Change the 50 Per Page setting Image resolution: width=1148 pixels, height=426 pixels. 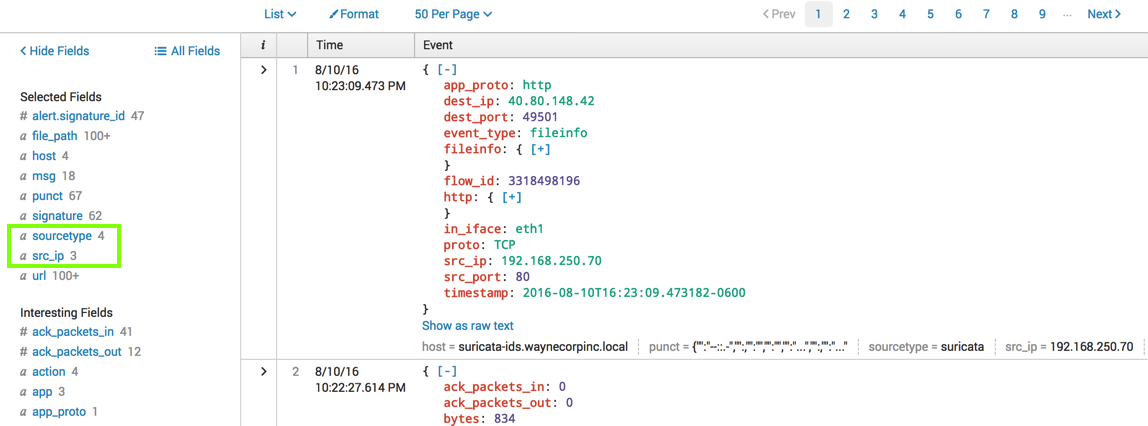453,14
